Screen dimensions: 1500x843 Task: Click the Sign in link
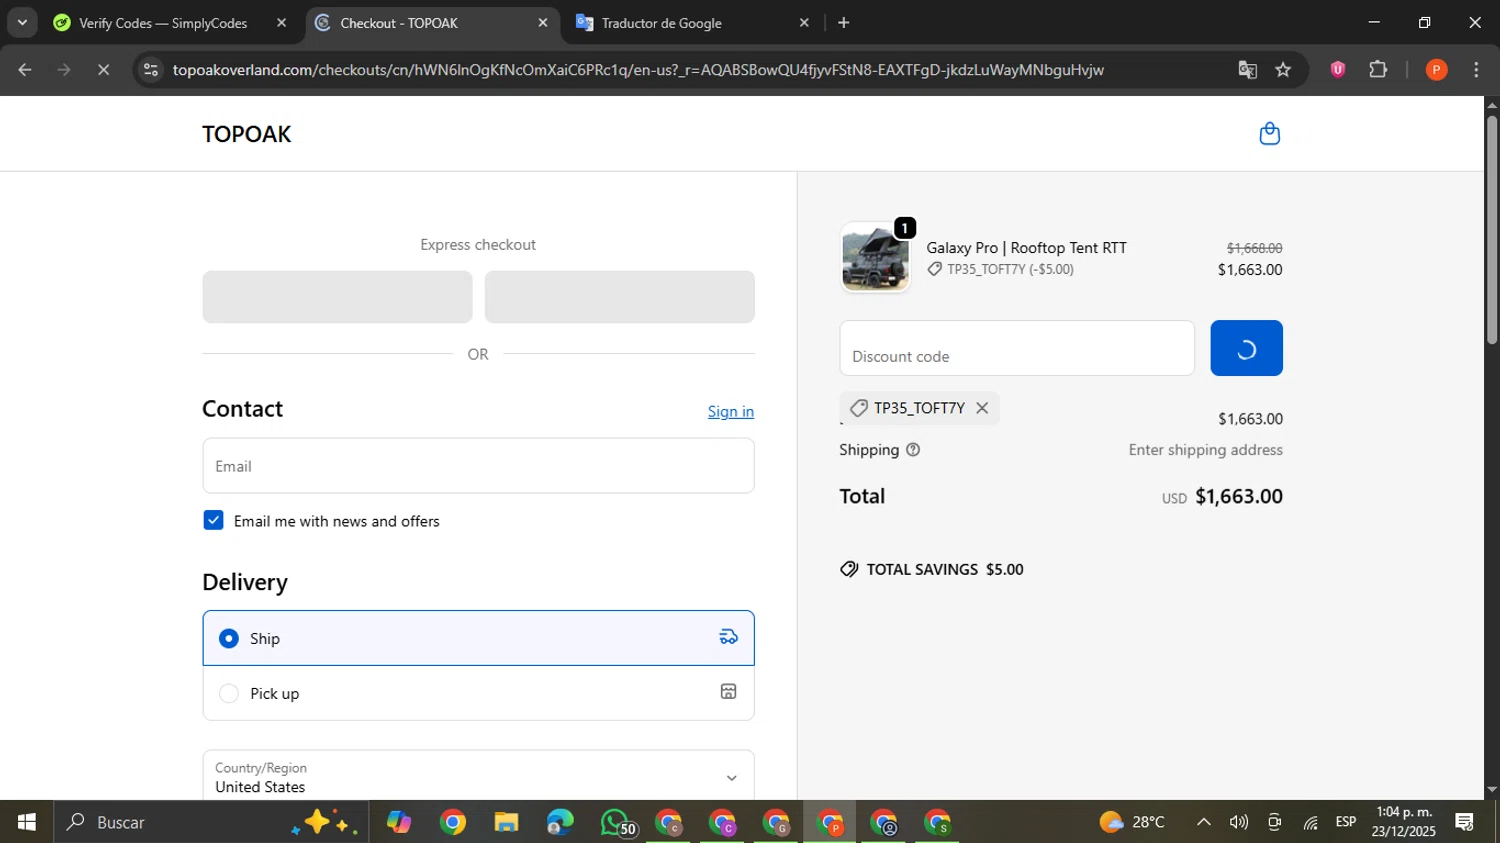coord(731,411)
